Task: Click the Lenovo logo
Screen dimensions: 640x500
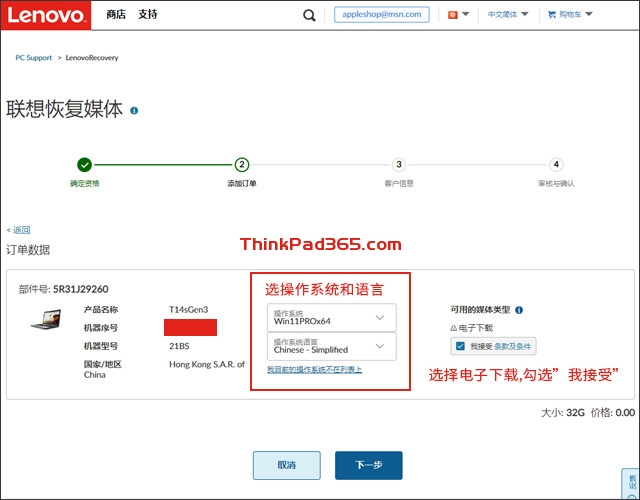Action: [x=46, y=15]
